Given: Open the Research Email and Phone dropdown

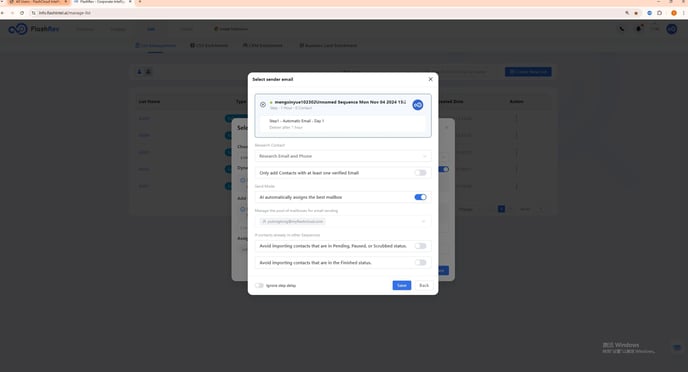Looking at the screenshot, I should click(x=343, y=156).
